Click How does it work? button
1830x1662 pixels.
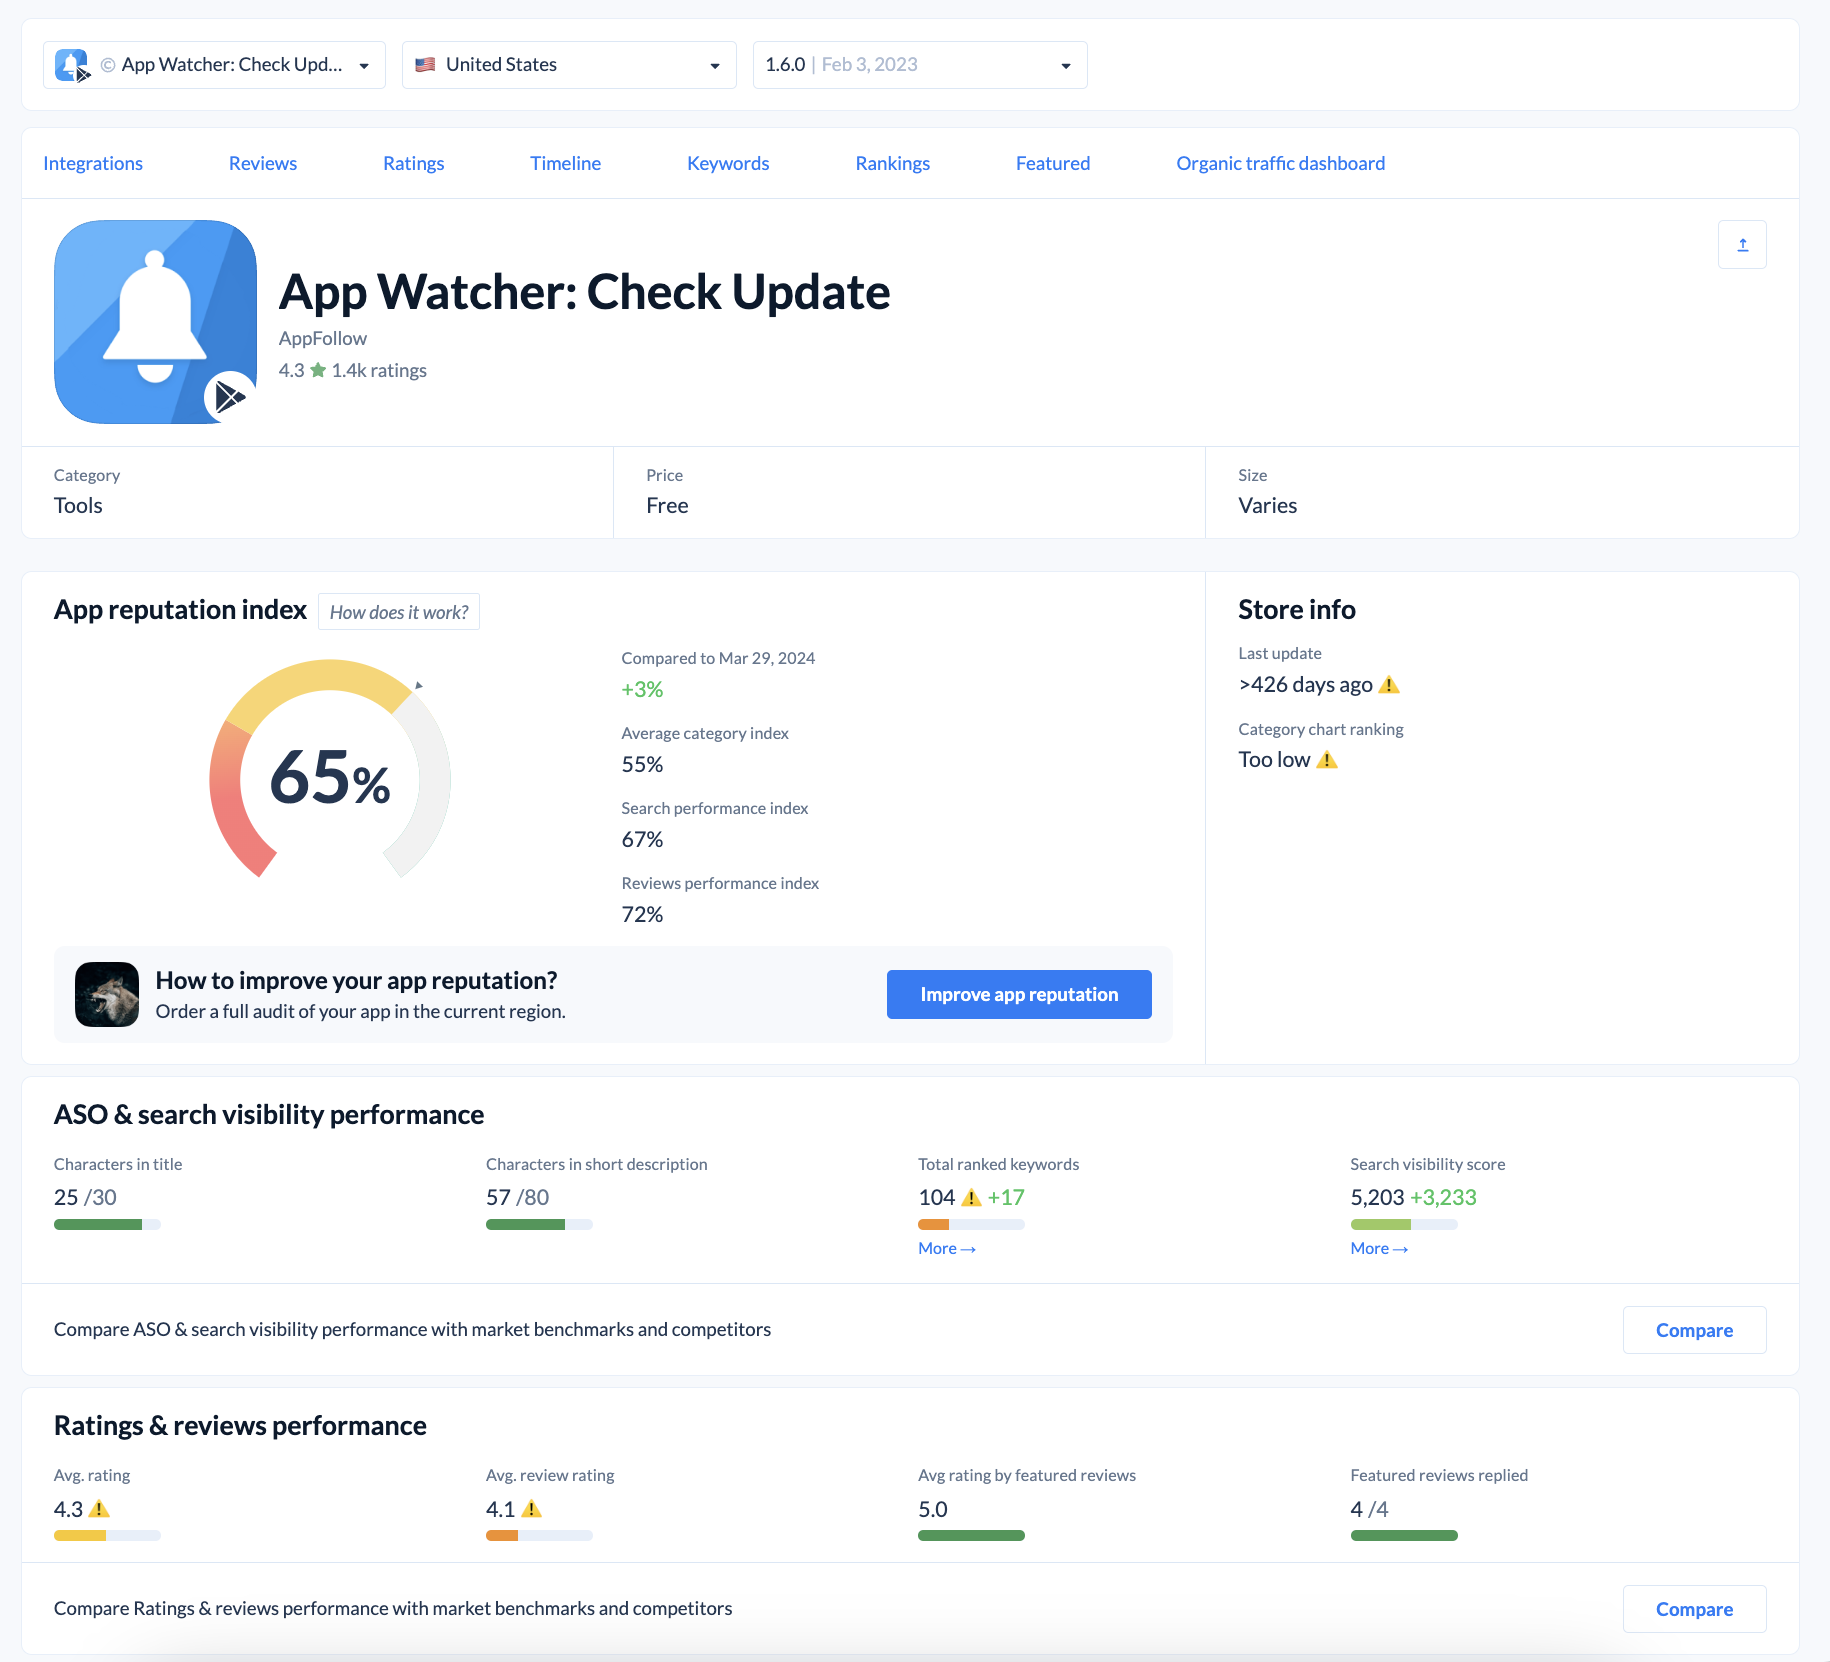tap(398, 612)
